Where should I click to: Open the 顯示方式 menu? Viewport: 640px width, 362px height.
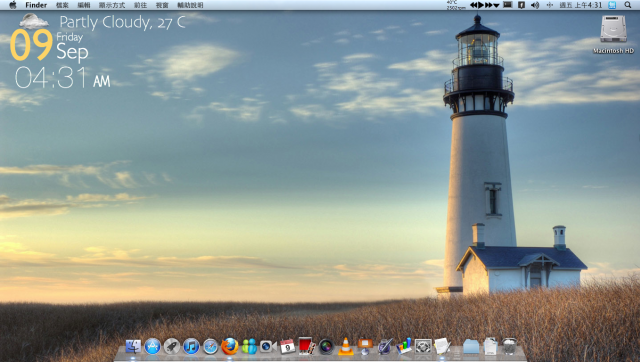point(112,5)
